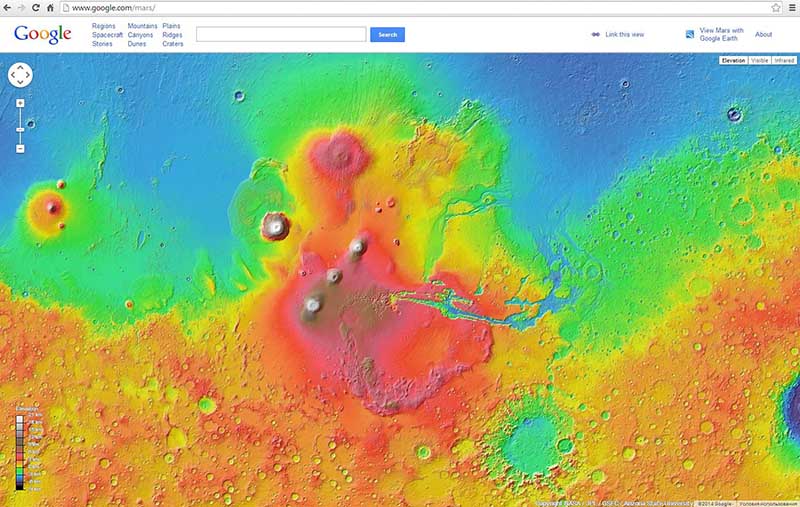Show the Spacecraft list
Viewport: 800px width, 507px height.
click(107, 34)
